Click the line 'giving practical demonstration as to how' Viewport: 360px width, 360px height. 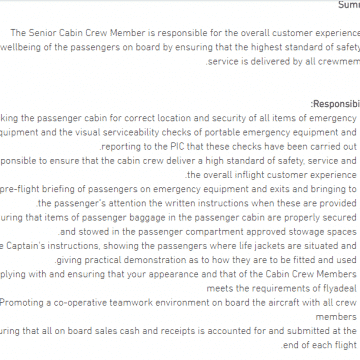click(x=206, y=260)
